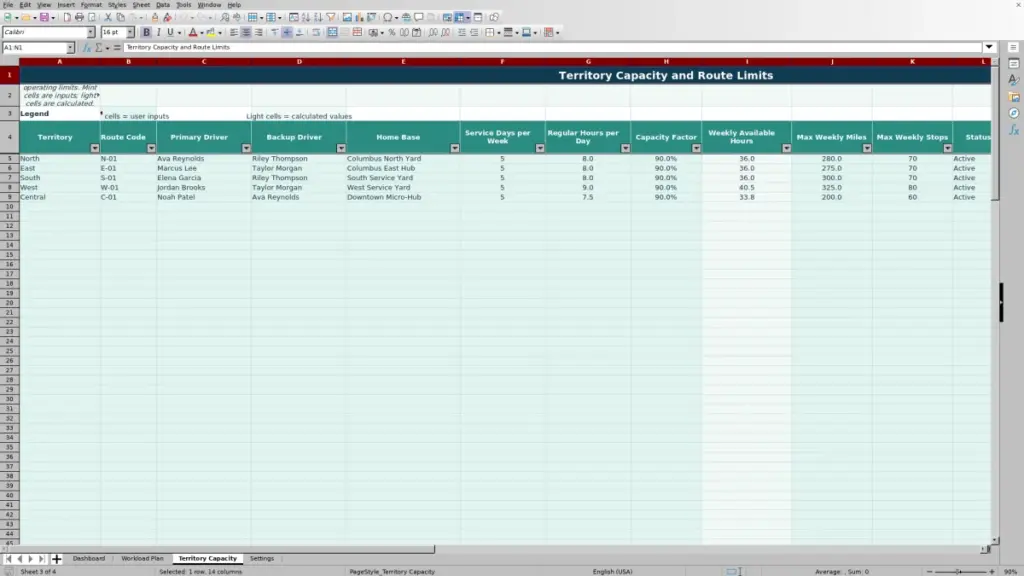Open the Backup Driver filter dropdown

coord(341,148)
